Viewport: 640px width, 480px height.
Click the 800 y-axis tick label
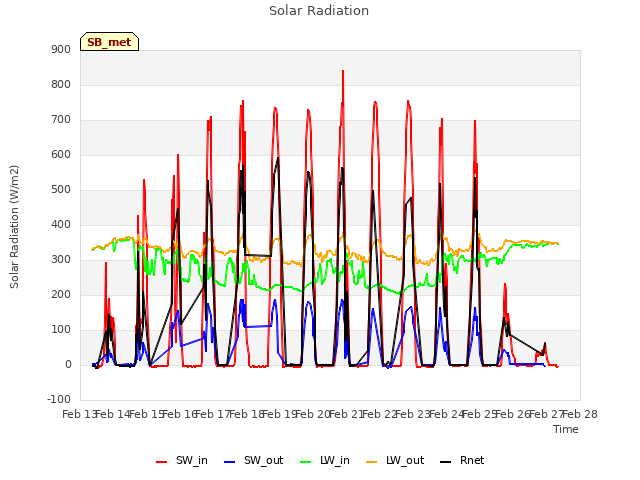coord(61,84)
